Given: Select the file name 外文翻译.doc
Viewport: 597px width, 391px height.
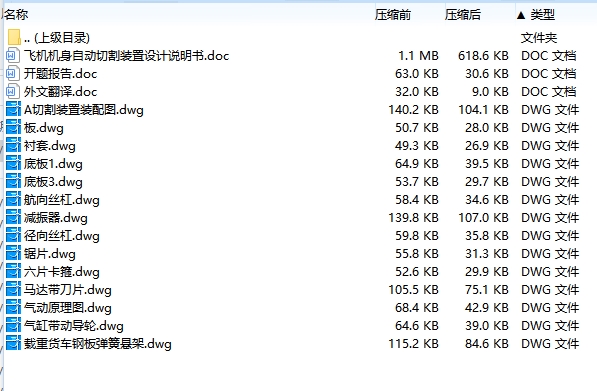Looking at the screenshot, I should (x=61, y=92).
